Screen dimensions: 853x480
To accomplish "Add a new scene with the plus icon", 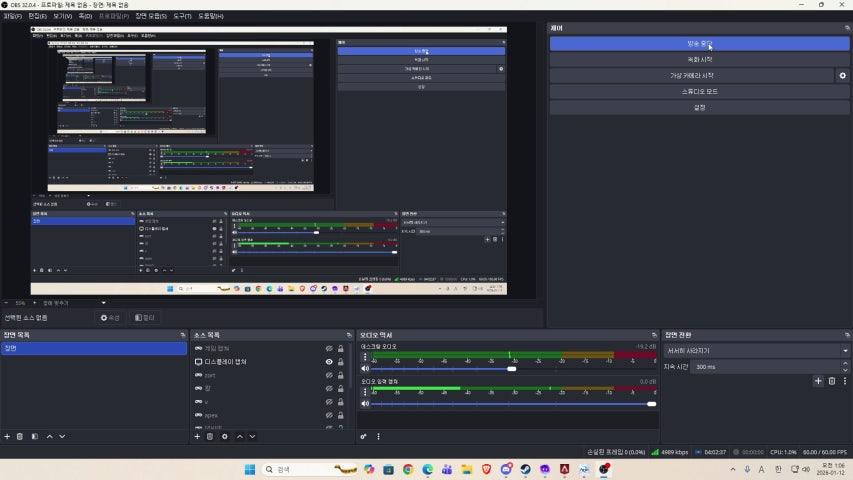I will (7, 436).
